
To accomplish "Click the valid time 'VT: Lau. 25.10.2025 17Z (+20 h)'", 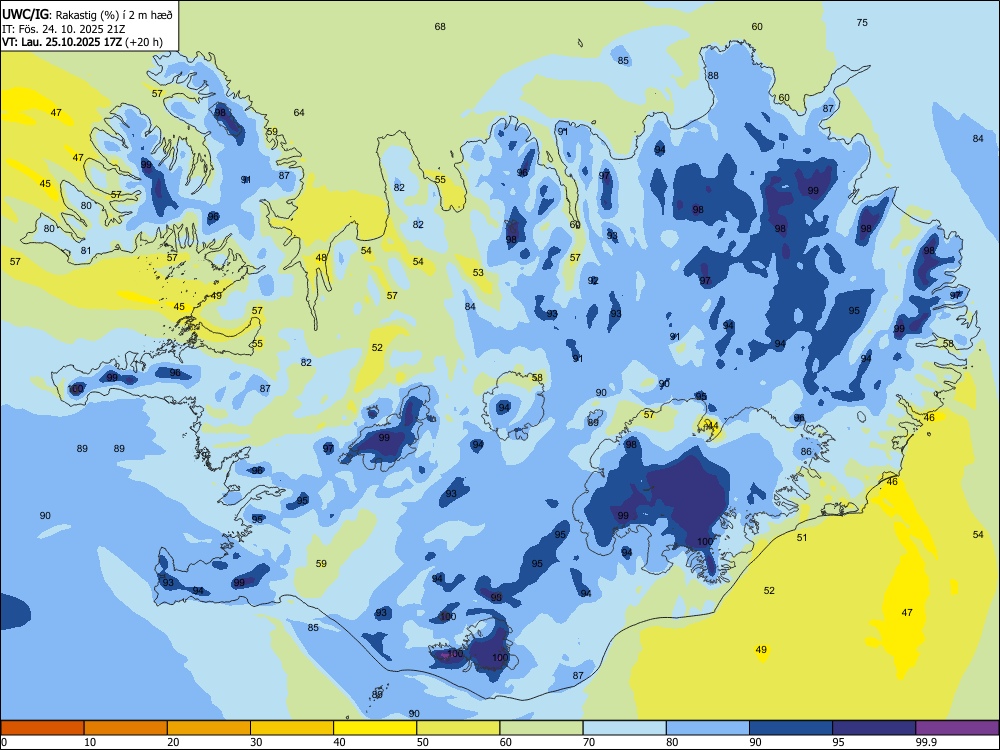I will 82,43.
